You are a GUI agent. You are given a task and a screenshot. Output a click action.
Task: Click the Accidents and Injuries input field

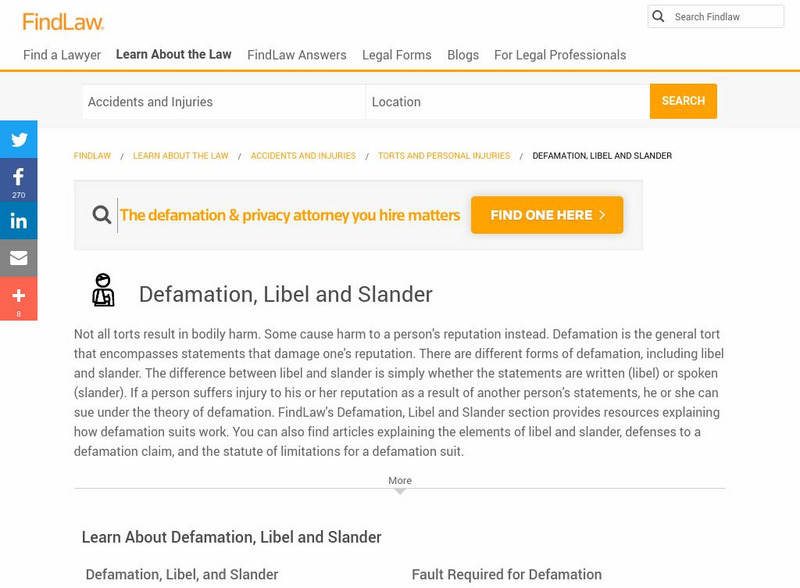tap(223, 102)
